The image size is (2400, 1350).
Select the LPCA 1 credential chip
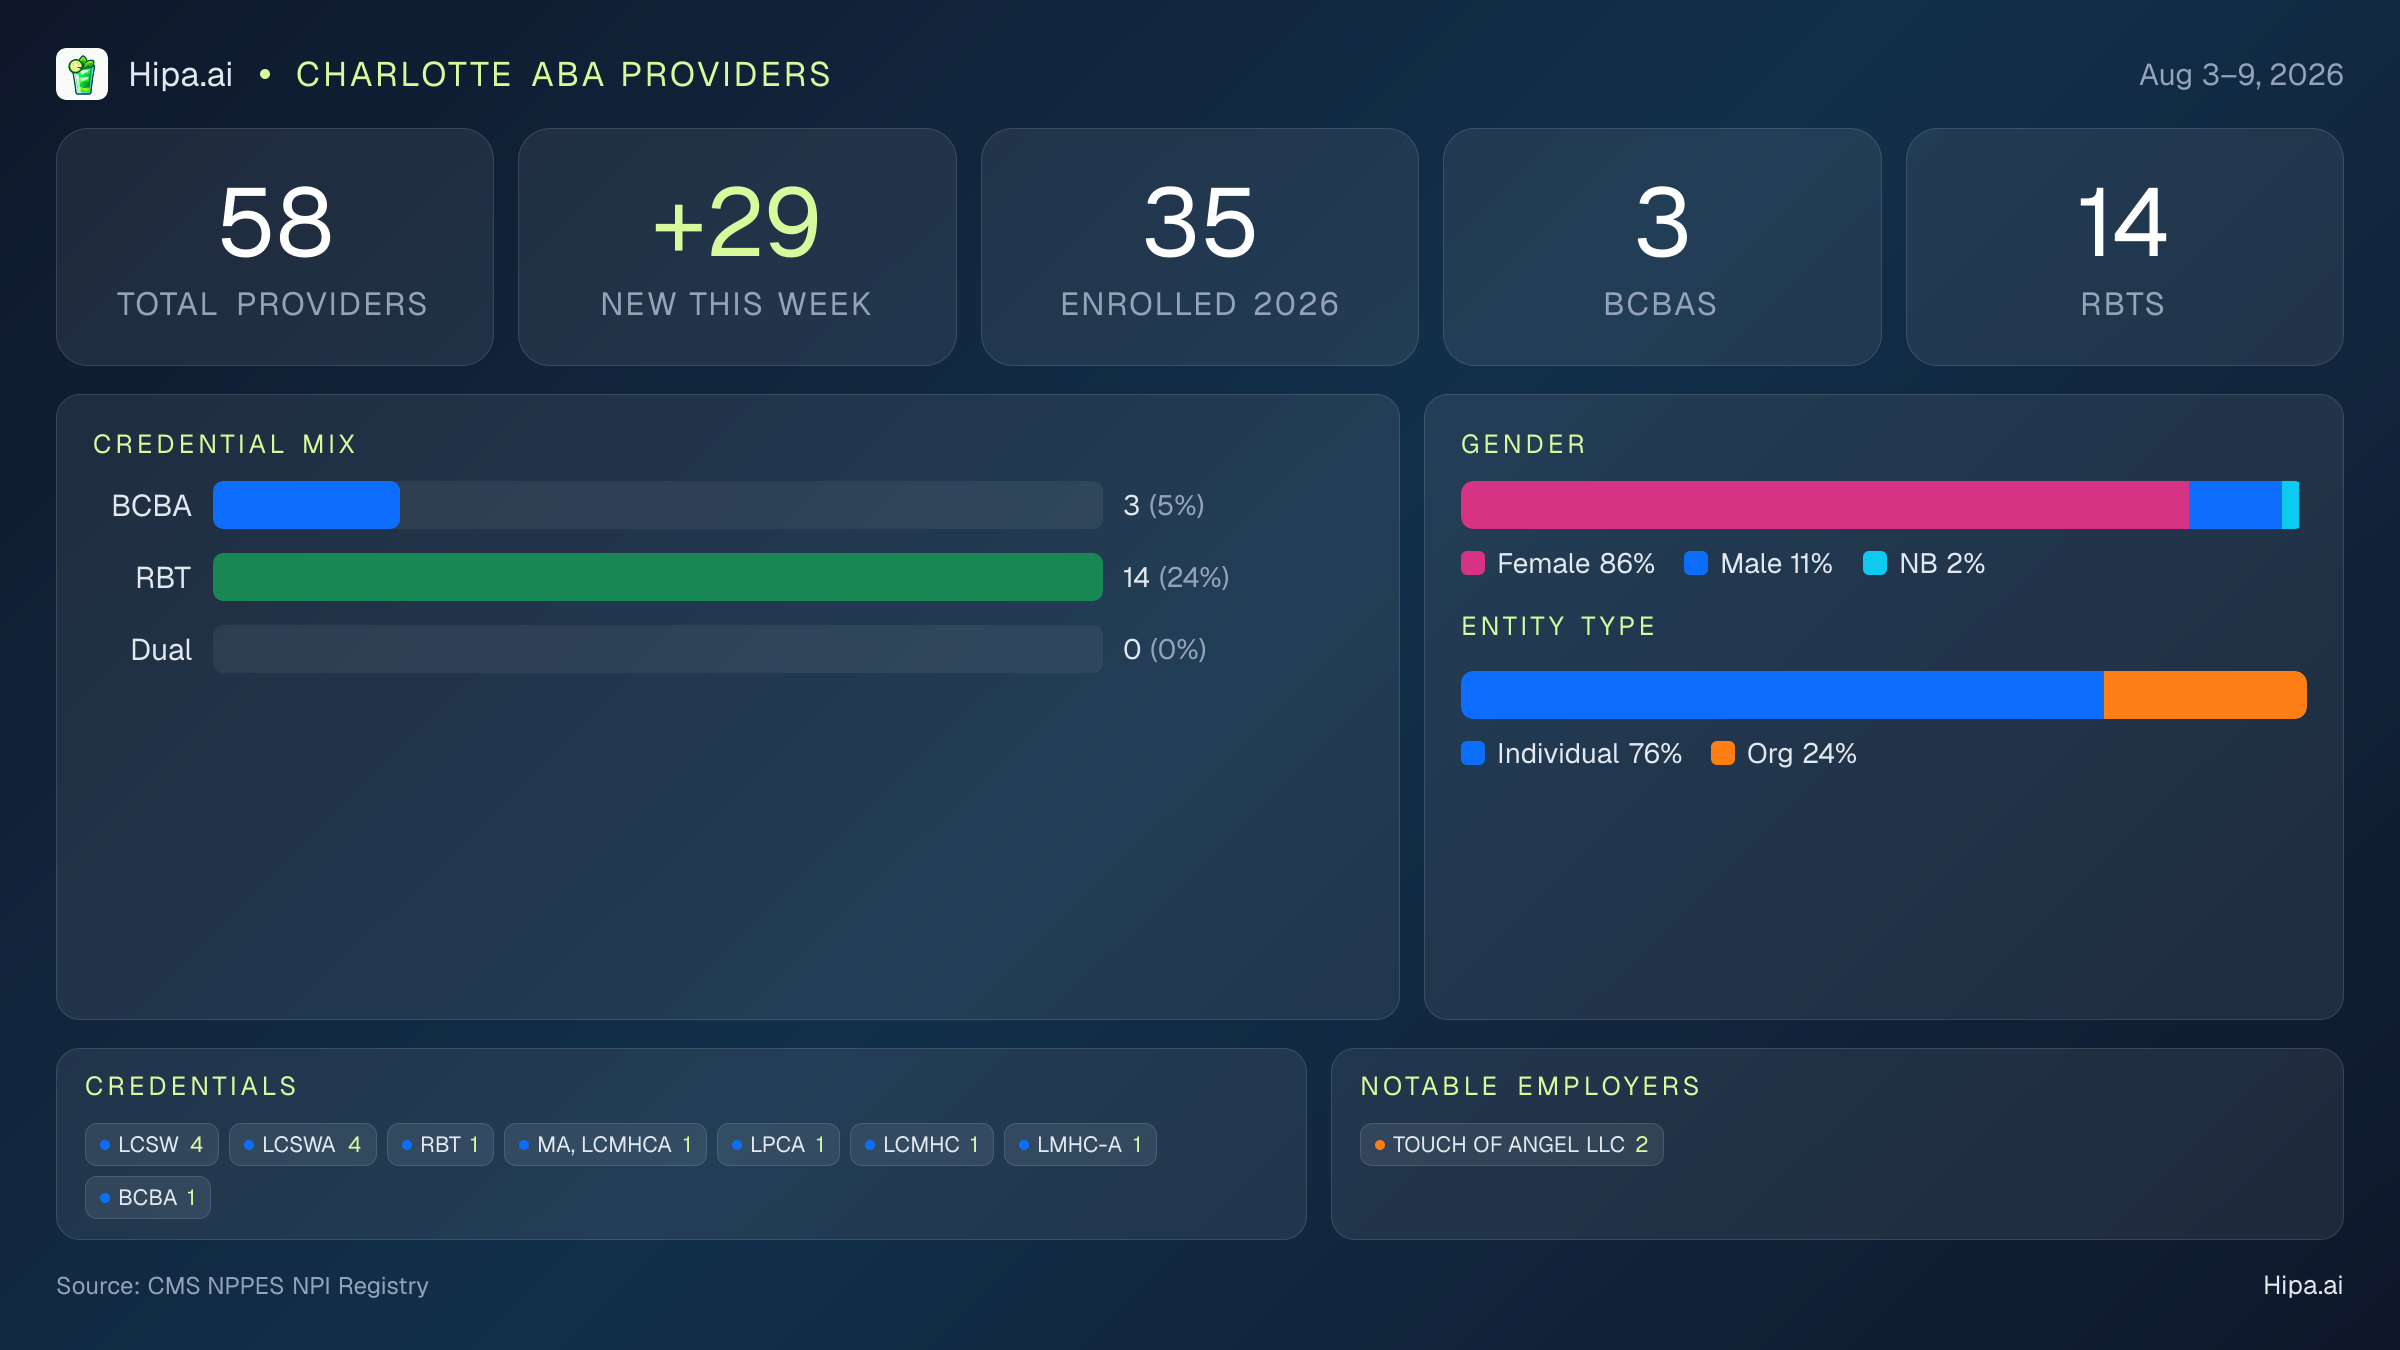coord(778,1144)
